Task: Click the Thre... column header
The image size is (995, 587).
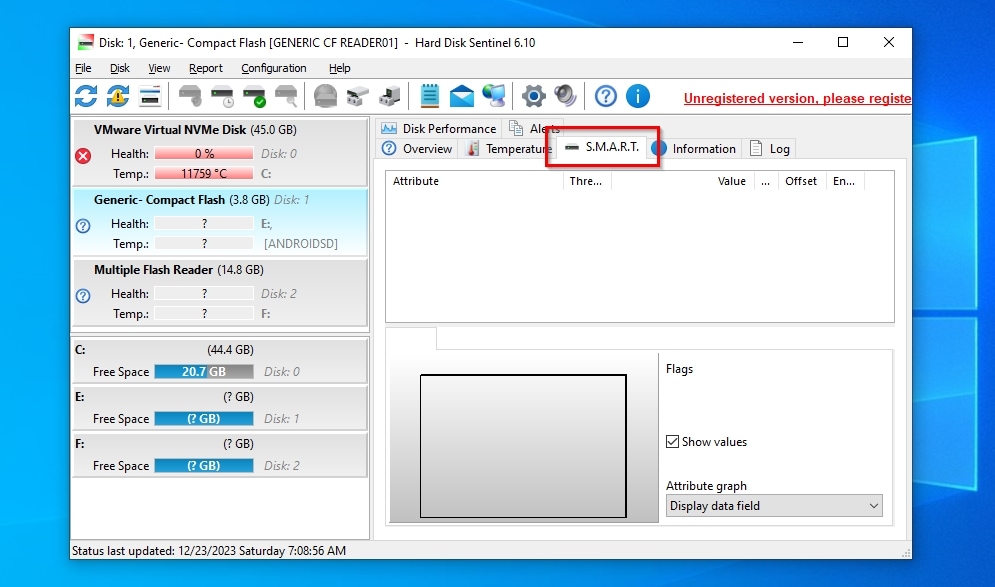Action: (x=587, y=181)
